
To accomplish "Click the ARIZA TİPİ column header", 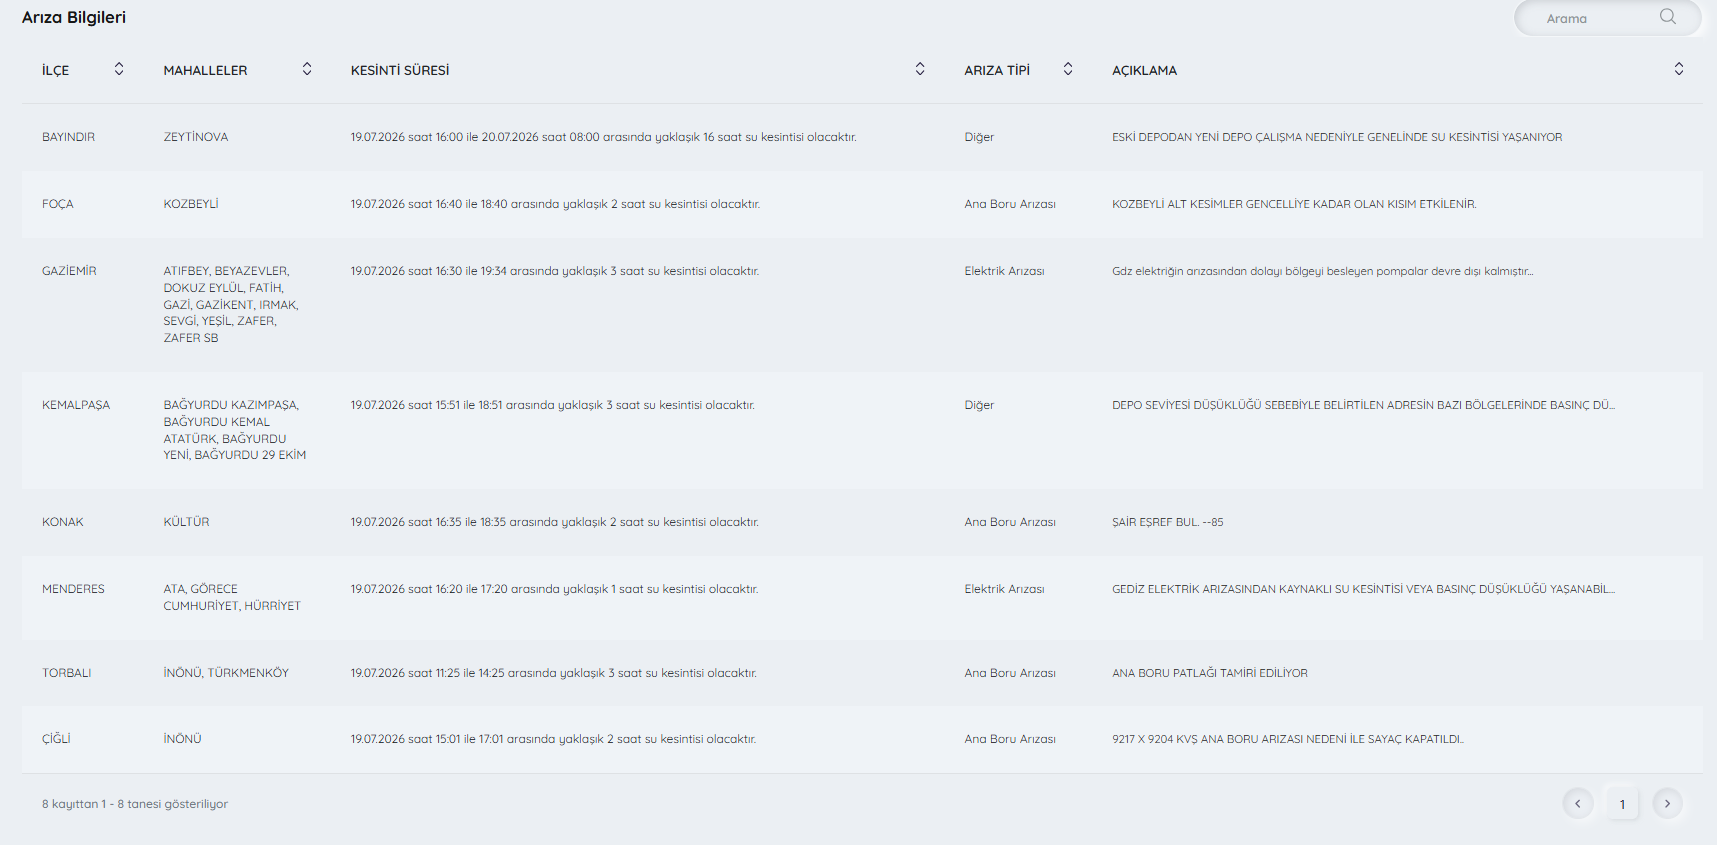I will pyautogui.click(x=997, y=70).
